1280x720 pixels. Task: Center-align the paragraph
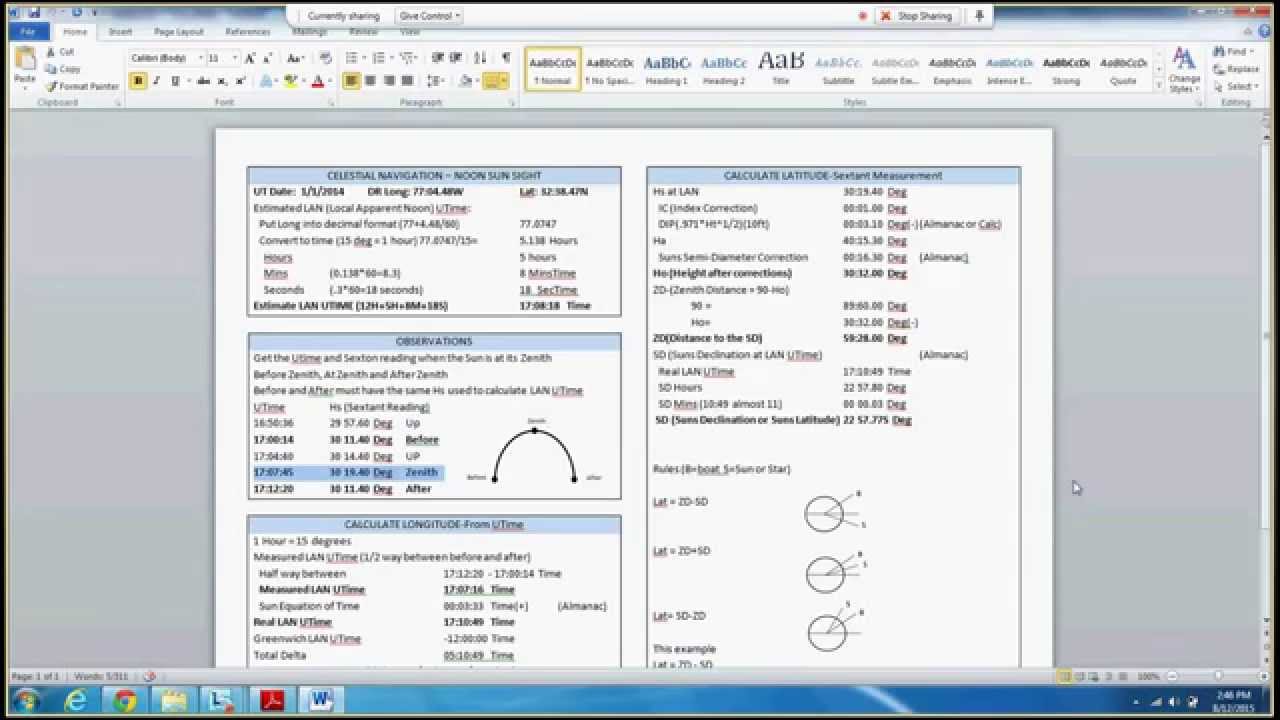click(370, 81)
